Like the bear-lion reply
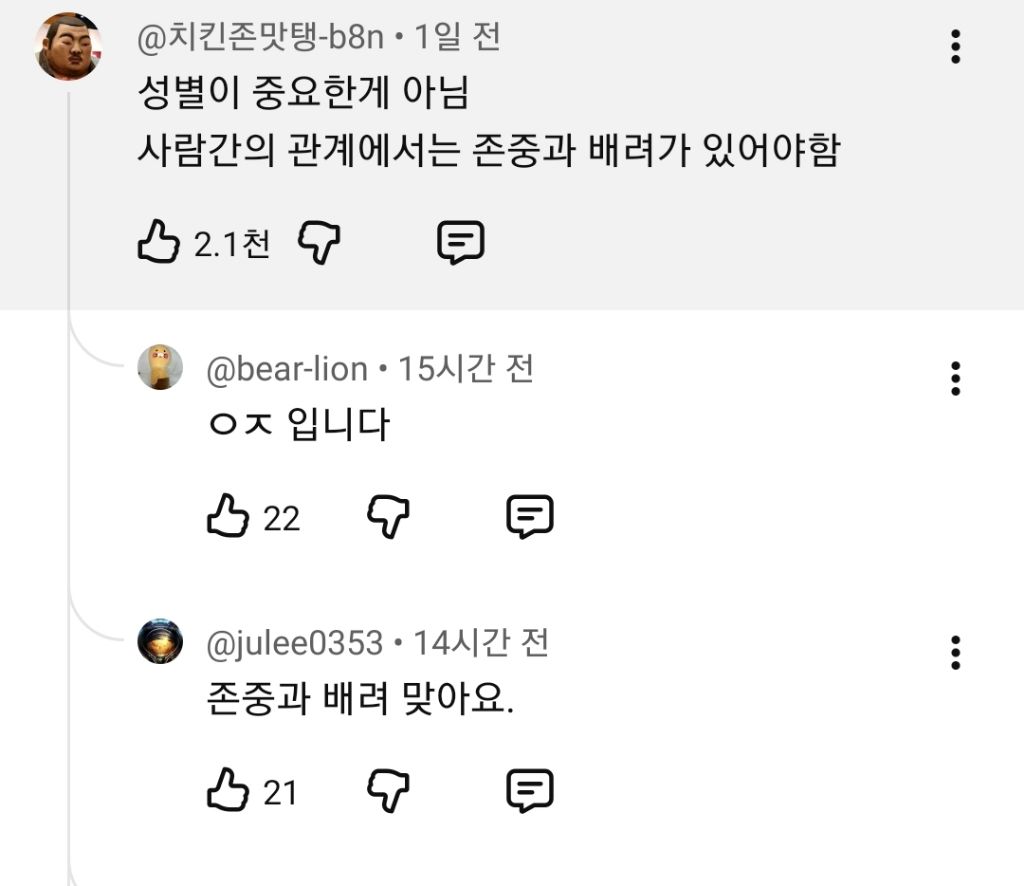The width and height of the screenshot is (1024, 886). (x=227, y=517)
